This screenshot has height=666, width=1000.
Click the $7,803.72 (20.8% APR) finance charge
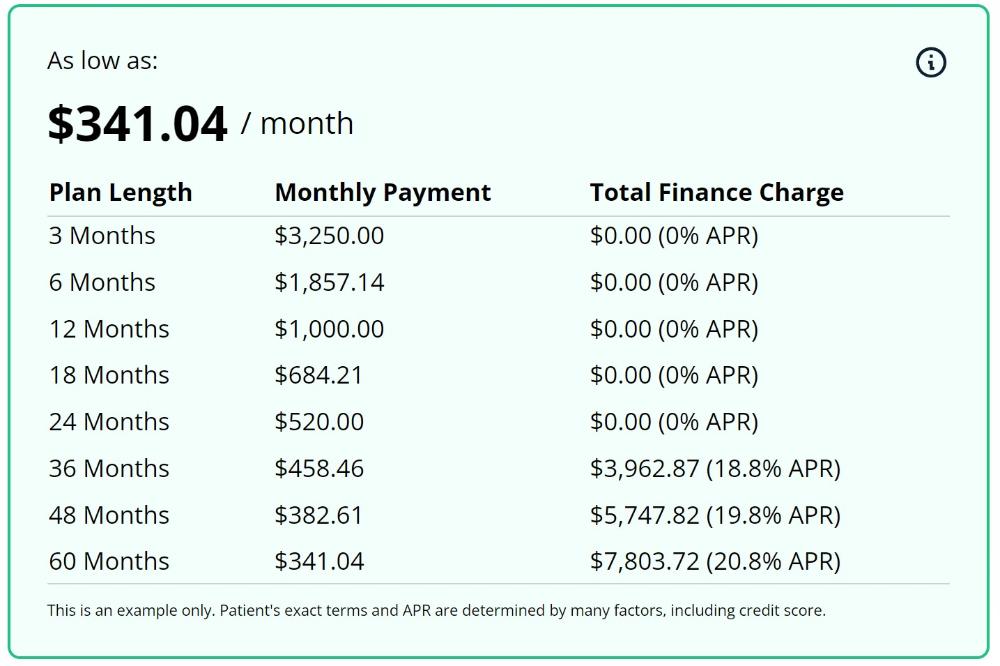point(715,561)
